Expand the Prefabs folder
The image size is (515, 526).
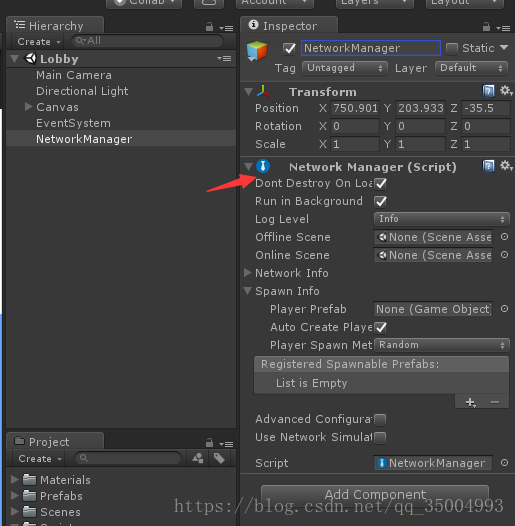(x=14, y=495)
